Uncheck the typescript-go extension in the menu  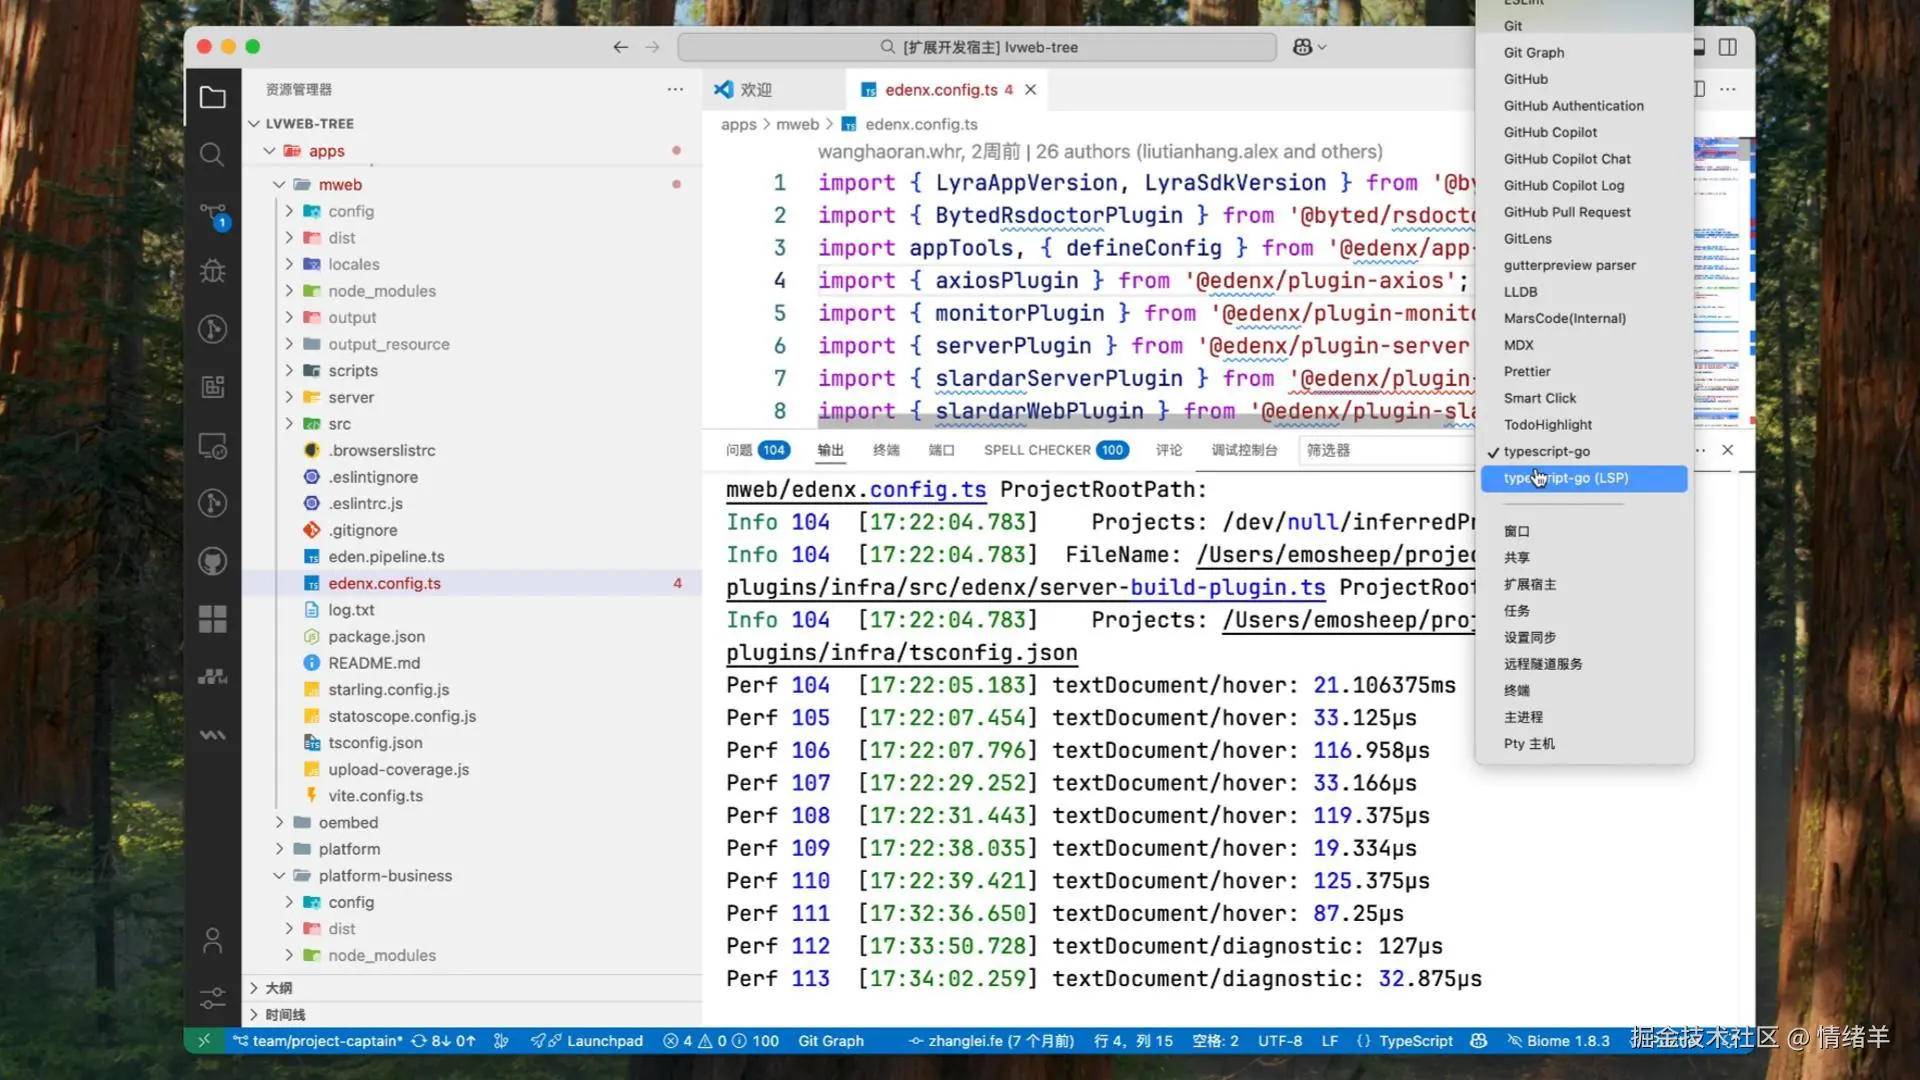pyautogui.click(x=1545, y=451)
